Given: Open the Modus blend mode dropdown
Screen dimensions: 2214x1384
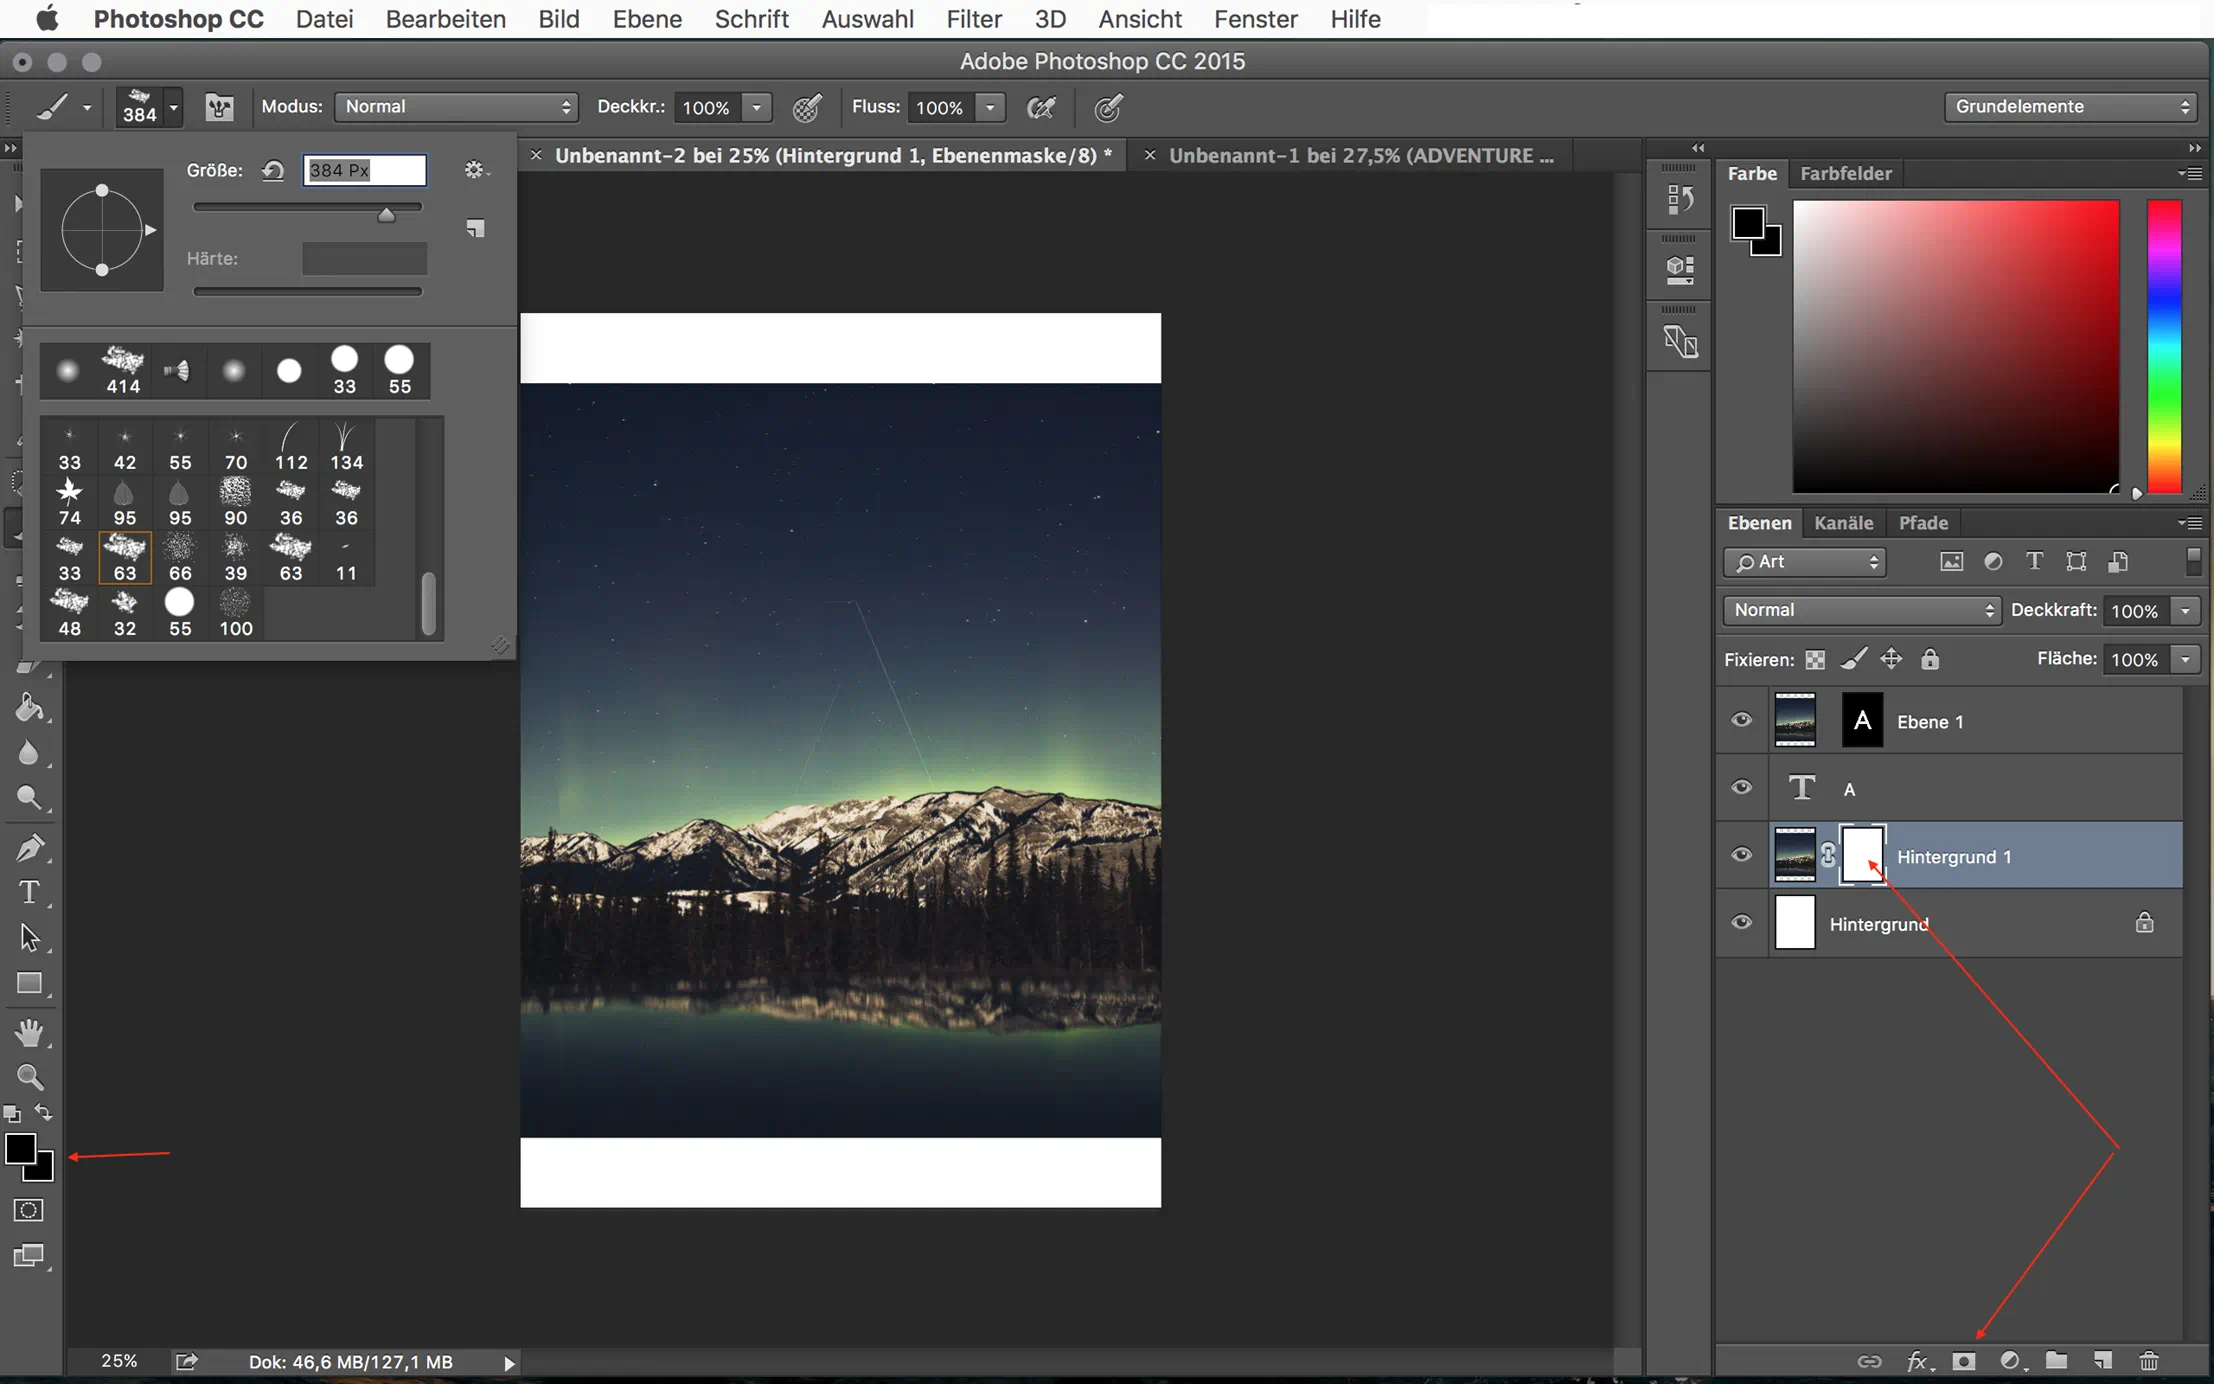Looking at the screenshot, I should (x=456, y=107).
